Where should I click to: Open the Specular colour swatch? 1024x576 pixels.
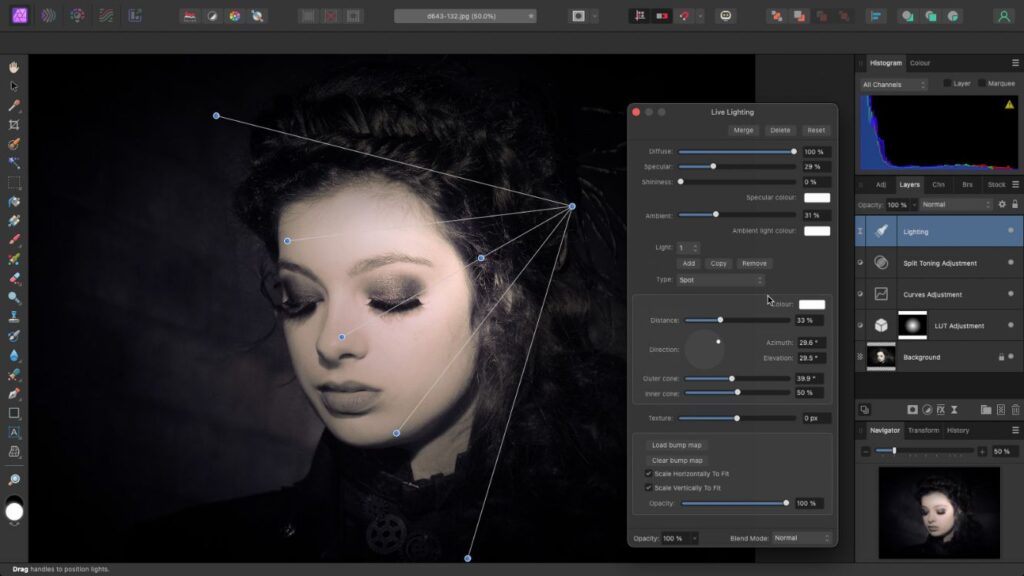816,198
